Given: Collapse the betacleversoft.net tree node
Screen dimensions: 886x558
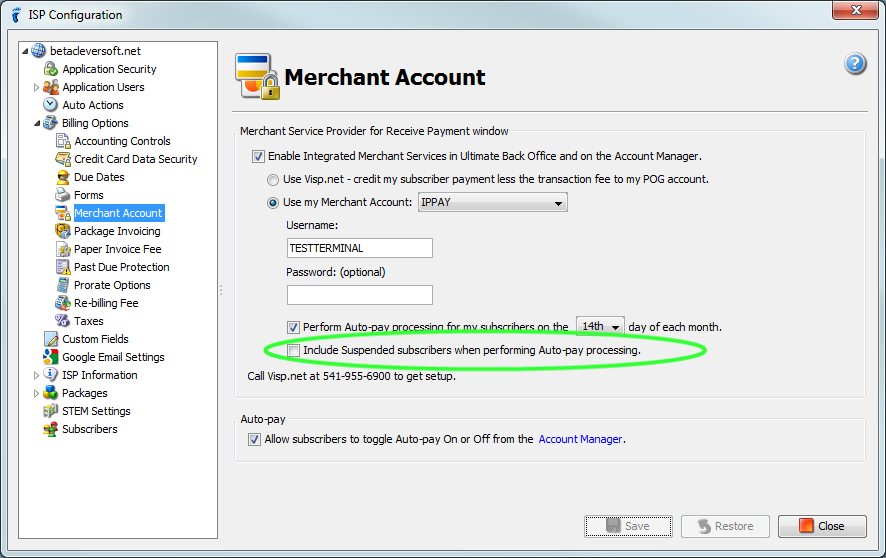Looking at the screenshot, I should pyautogui.click(x=25, y=51).
